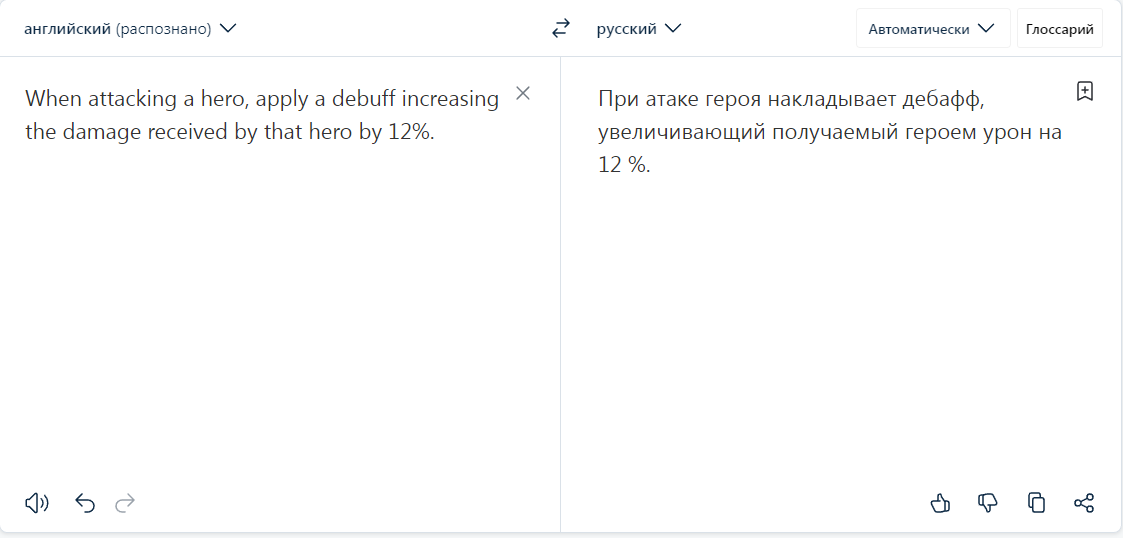This screenshot has height=538, width=1123.
Task: Expand the Автоматически formality dropdown
Action: (932, 29)
